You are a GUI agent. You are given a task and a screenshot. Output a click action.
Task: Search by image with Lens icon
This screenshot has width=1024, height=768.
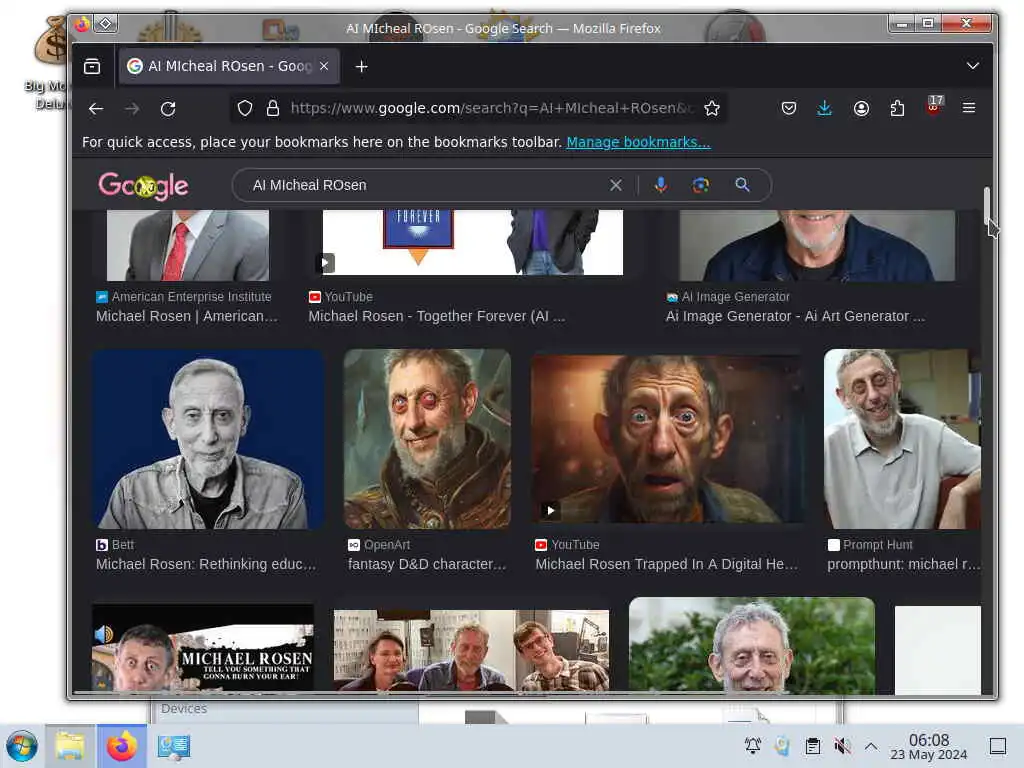pyautogui.click(x=701, y=185)
